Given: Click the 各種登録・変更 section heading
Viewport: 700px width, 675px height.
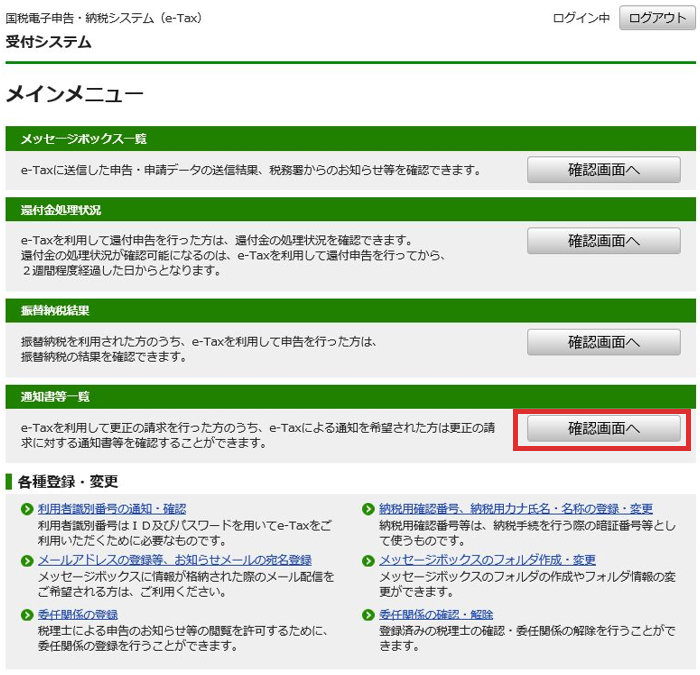Looking at the screenshot, I should coord(67,482).
